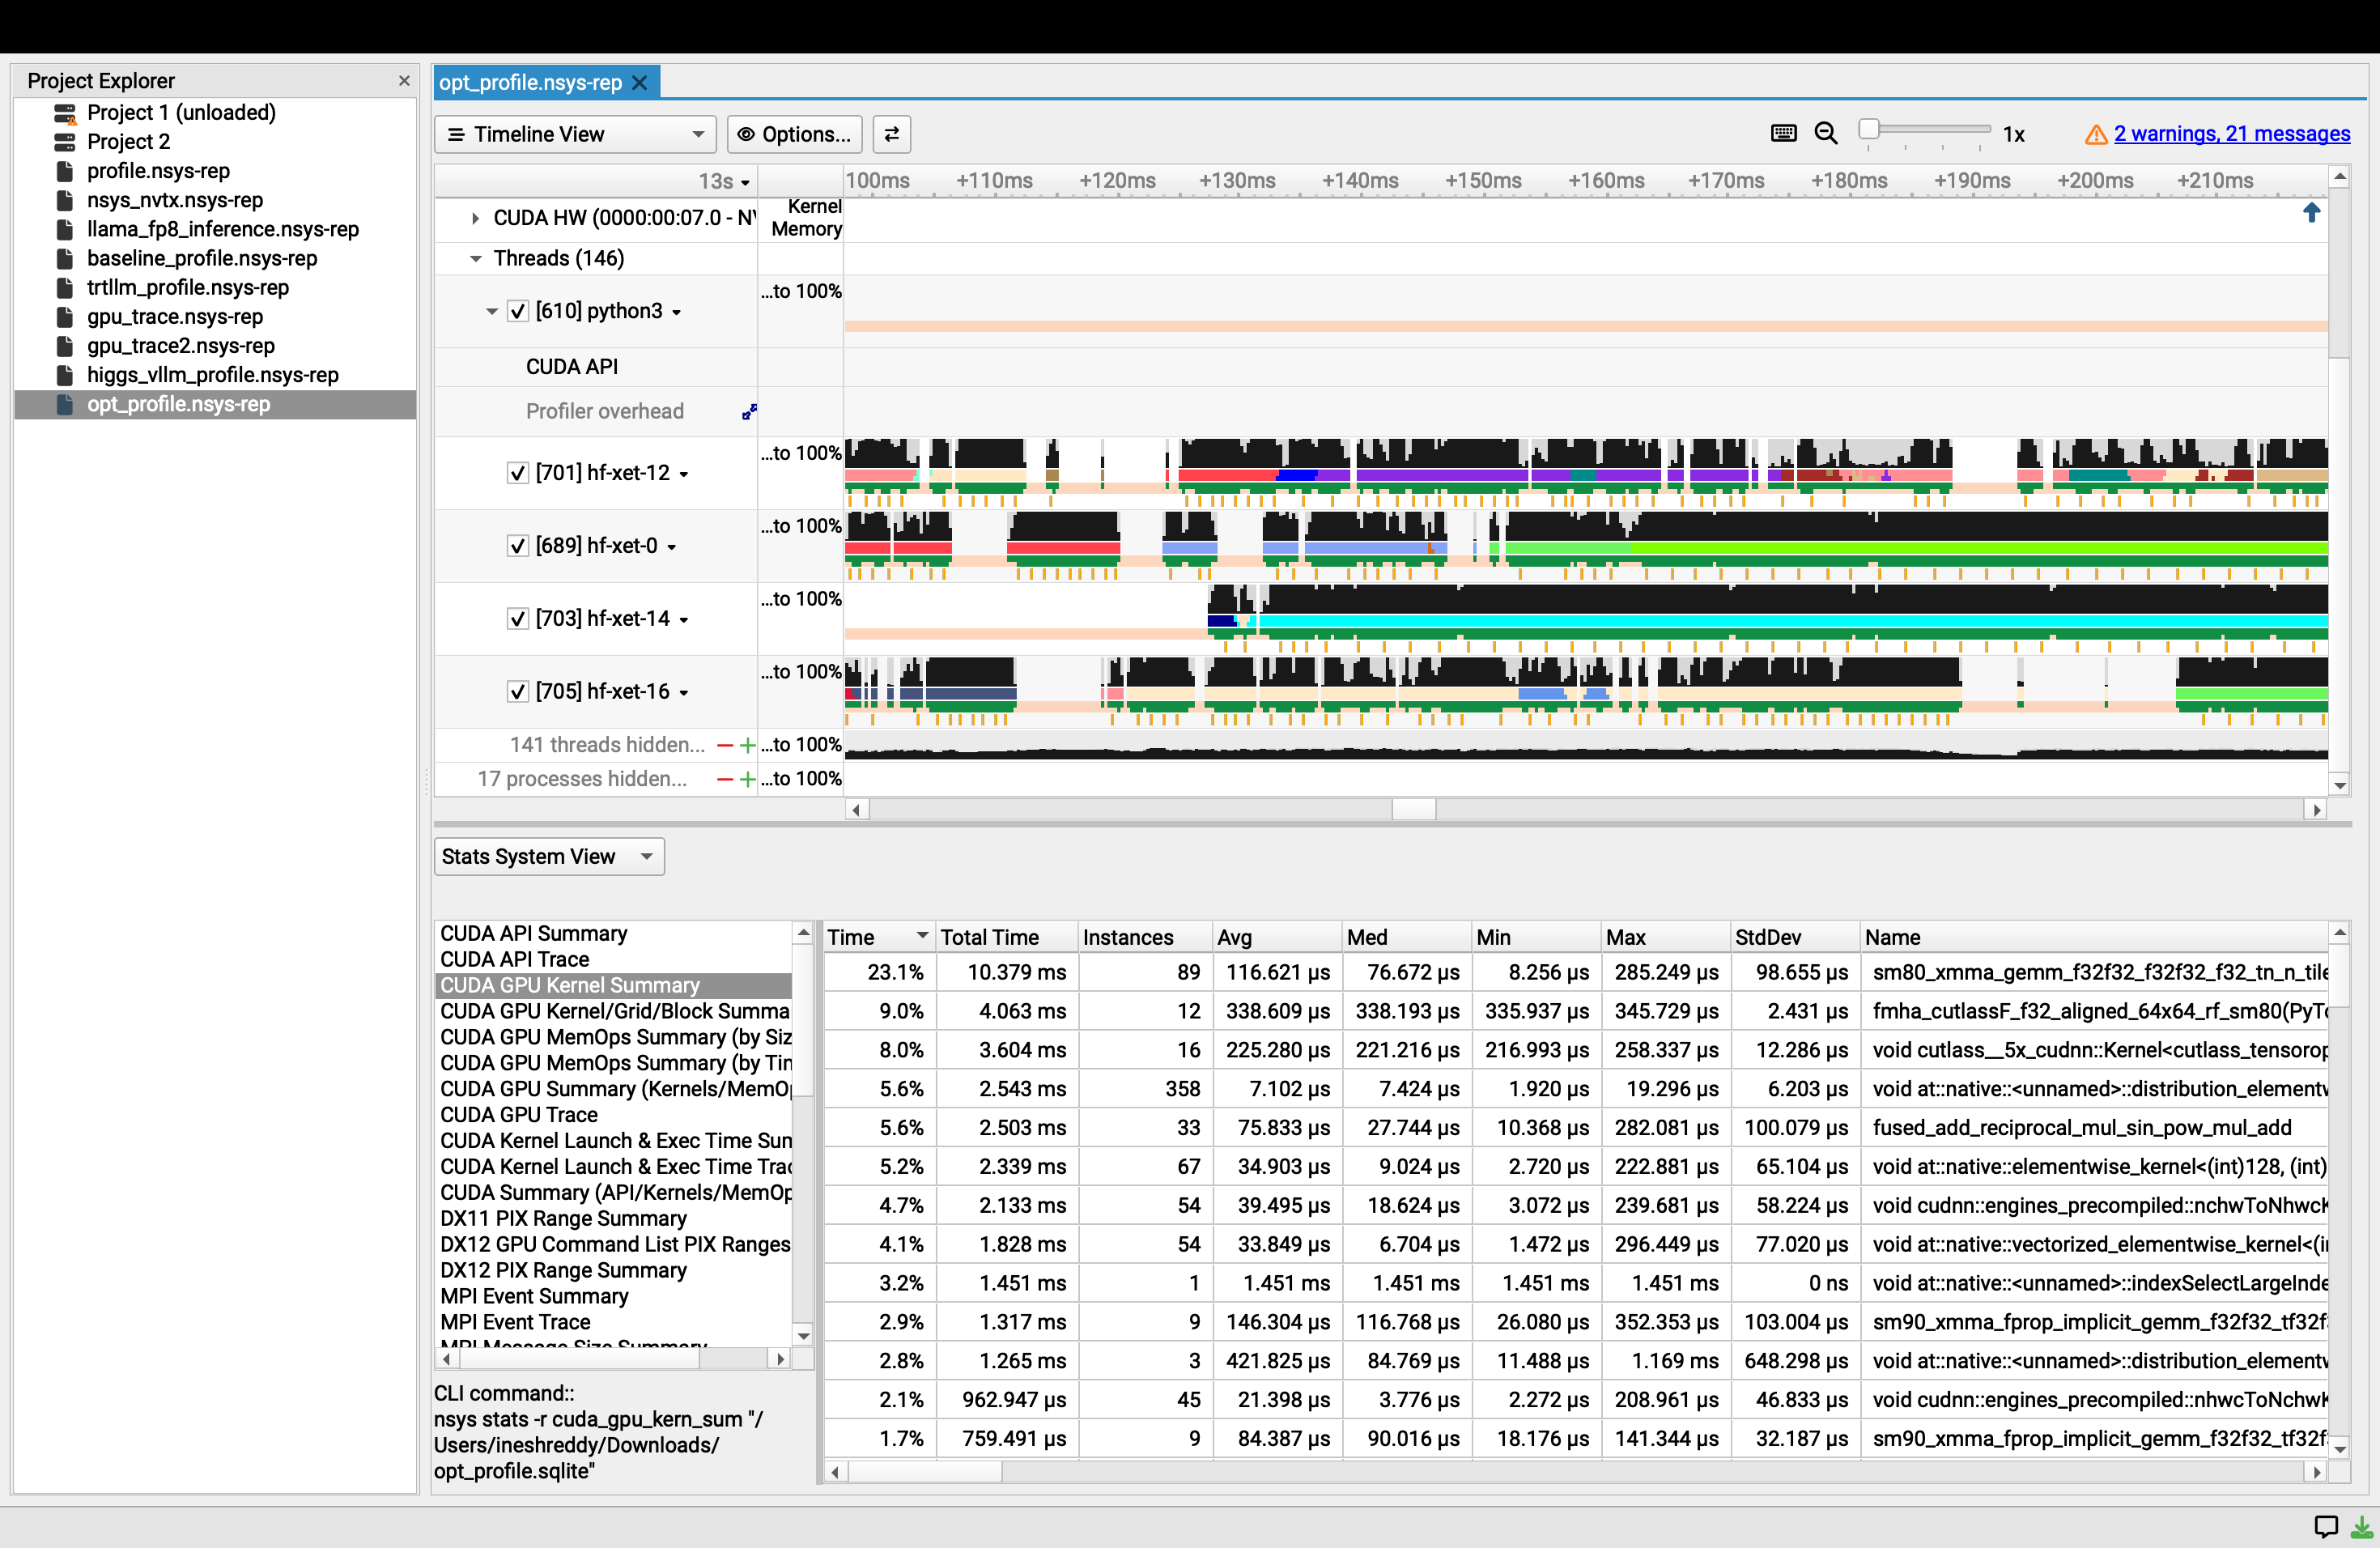2380x1548 pixels.
Task: Click the blue up-arrow pin in timeline
Action: point(2311,212)
